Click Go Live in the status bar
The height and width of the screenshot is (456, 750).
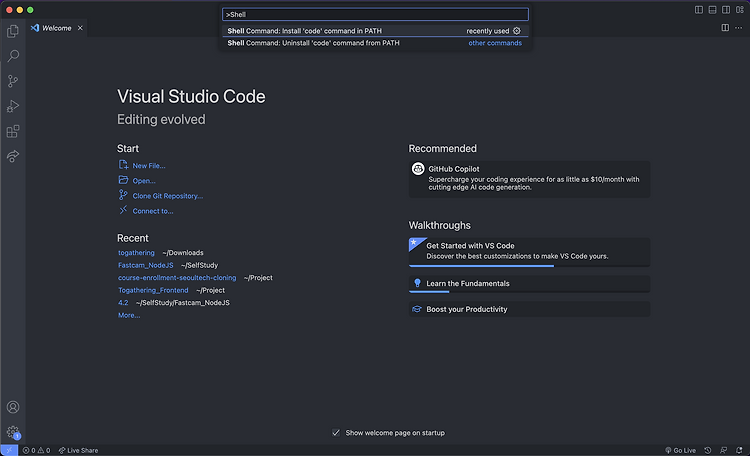pos(680,450)
